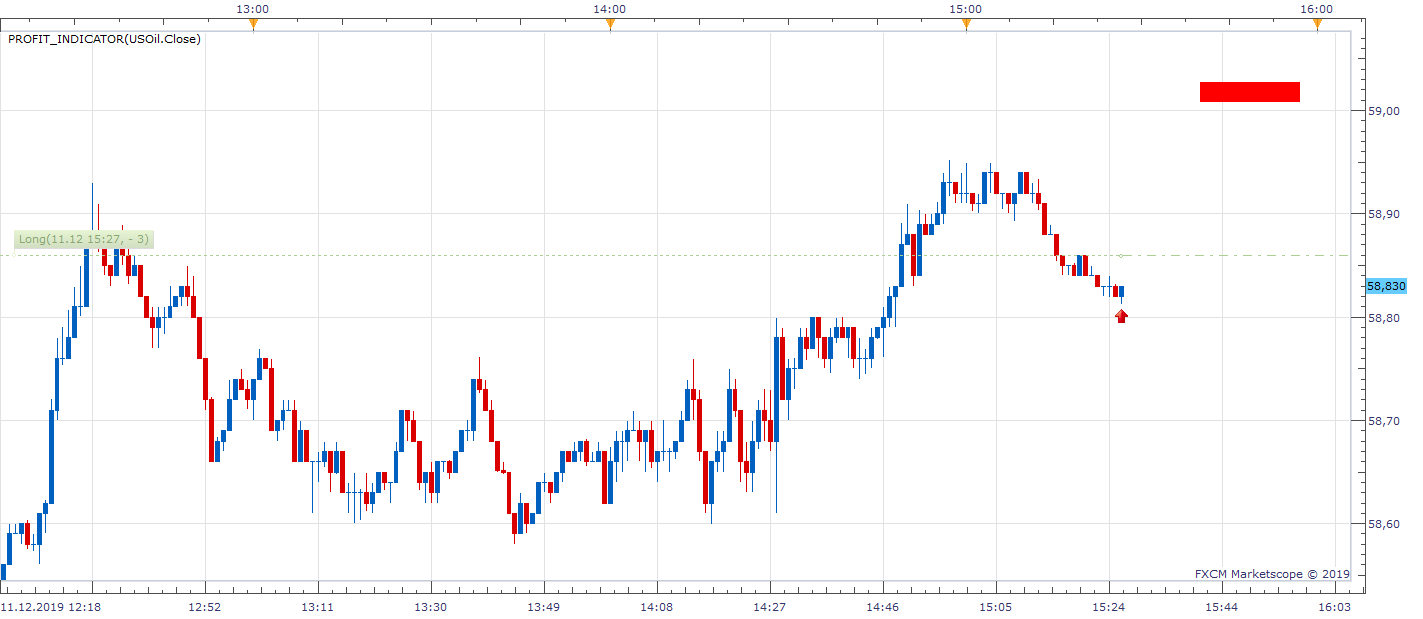Click price axis label 58,80

pos(1384,318)
